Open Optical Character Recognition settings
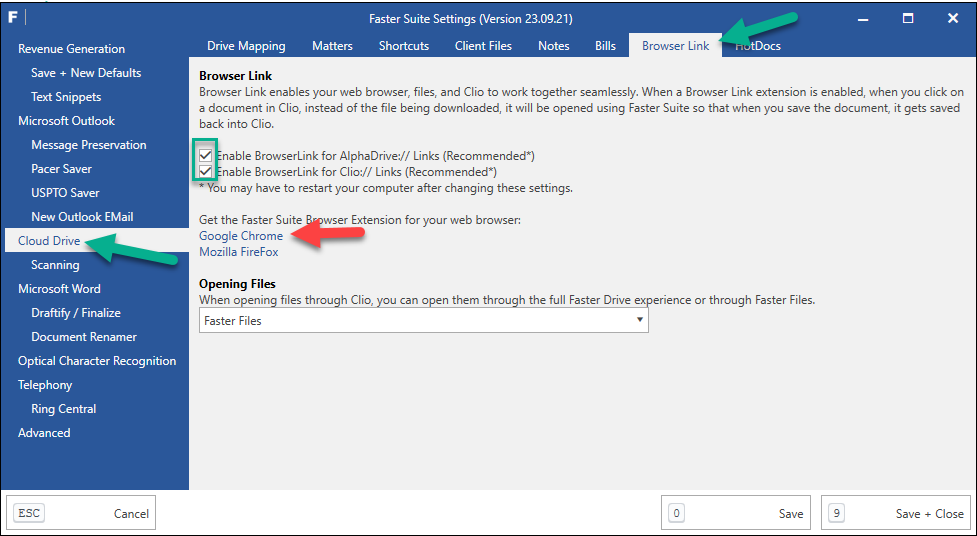 [97, 361]
